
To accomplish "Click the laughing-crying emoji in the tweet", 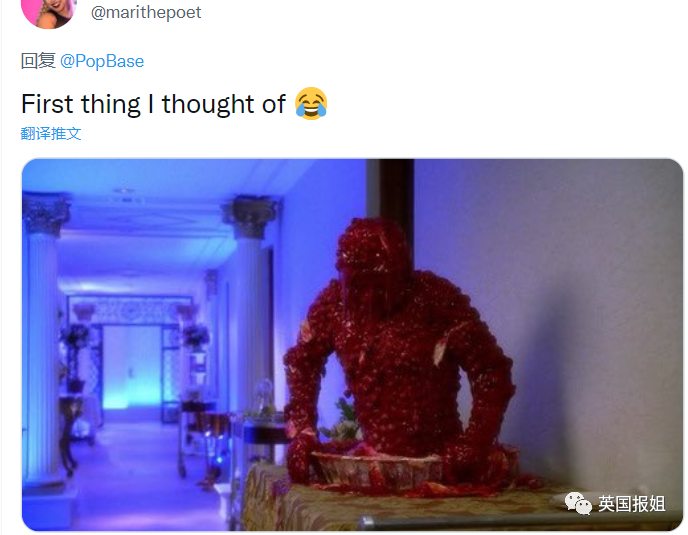I will pos(311,104).
